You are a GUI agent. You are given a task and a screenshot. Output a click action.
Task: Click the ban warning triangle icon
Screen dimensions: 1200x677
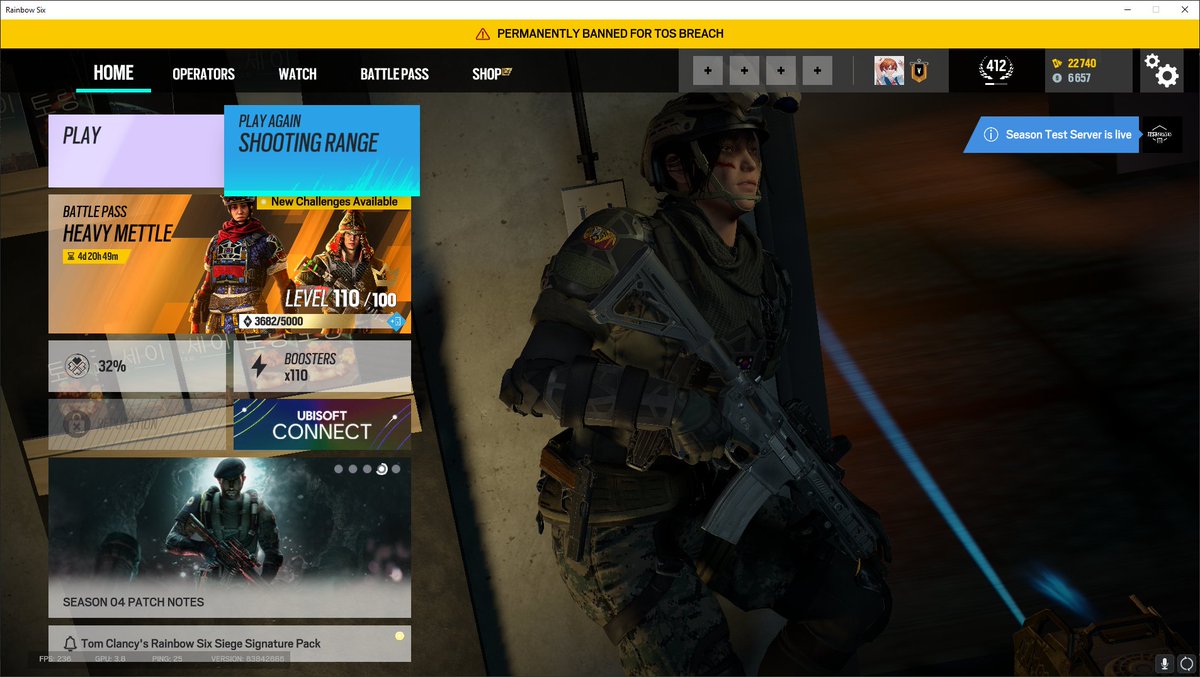click(483, 34)
